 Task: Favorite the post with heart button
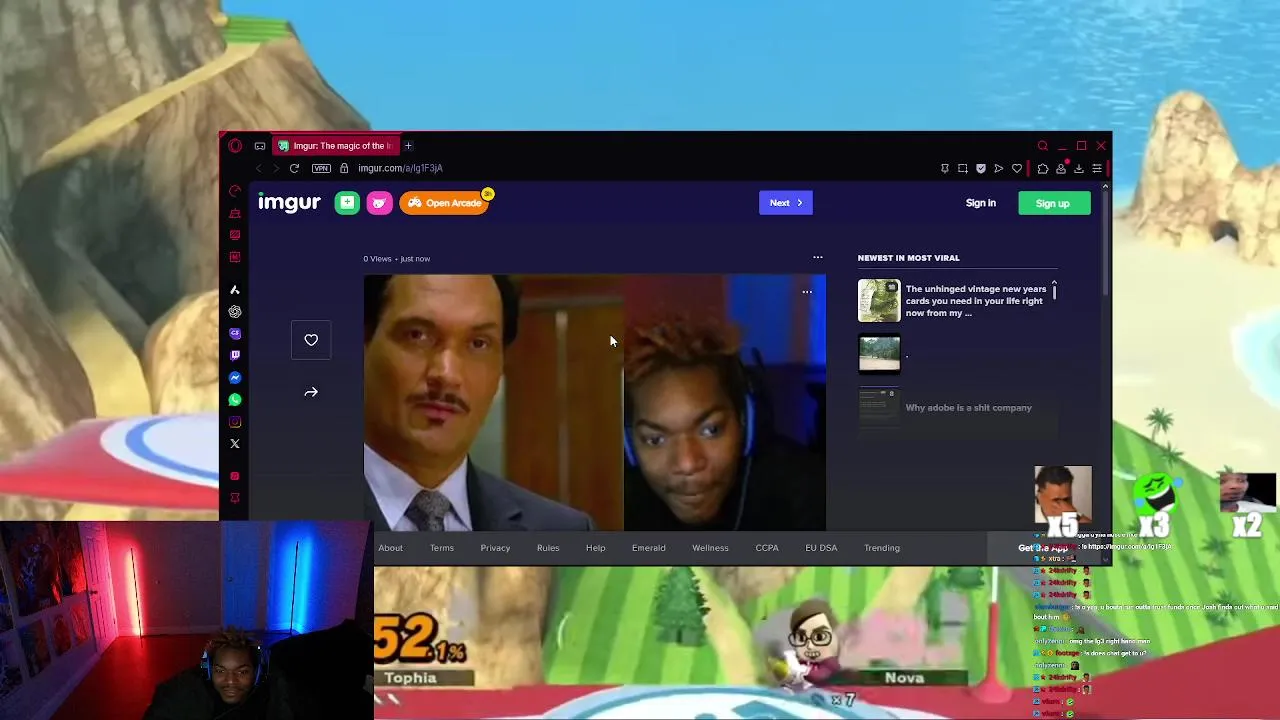[x=311, y=340]
